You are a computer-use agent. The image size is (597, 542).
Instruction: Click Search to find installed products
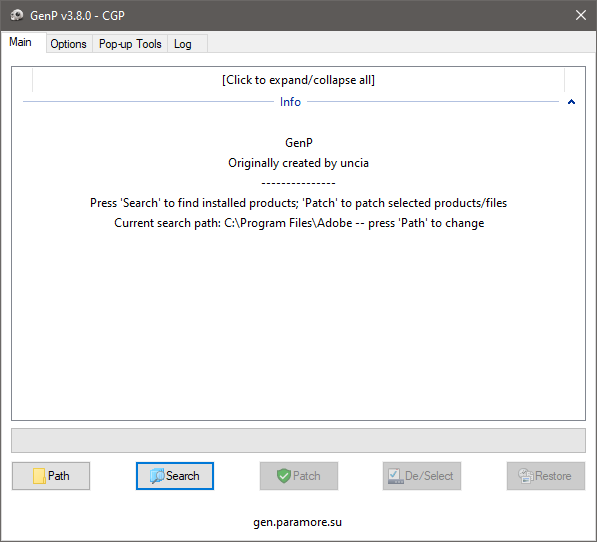pyautogui.click(x=175, y=476)
